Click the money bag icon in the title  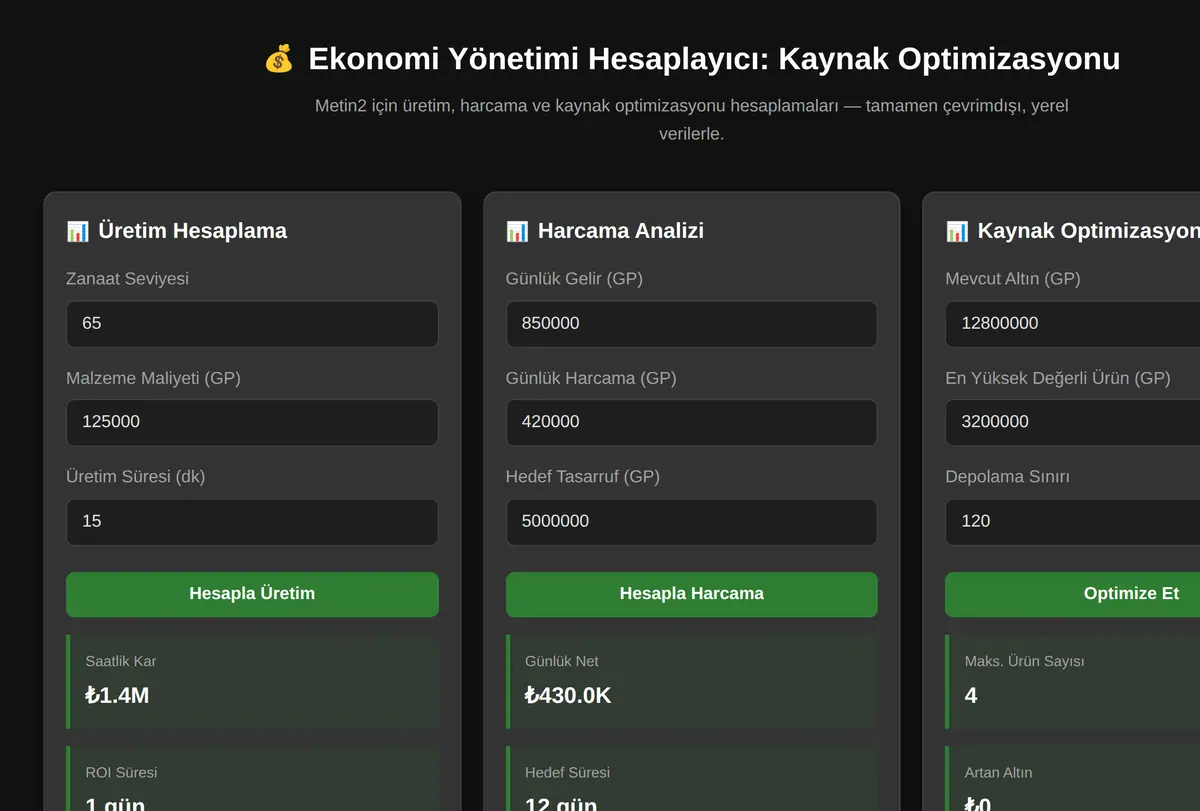point(279,59)
